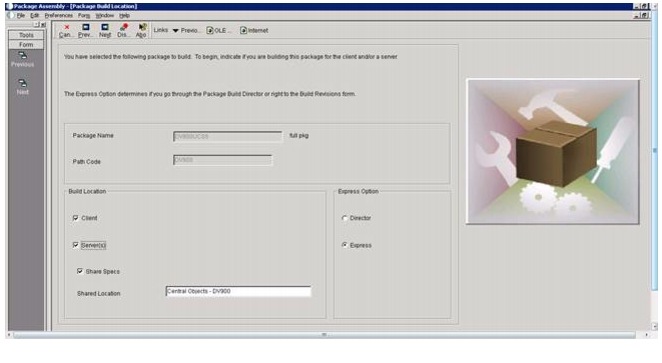The width and height of the screenshot is (662, 363).
Task: Click the application icon in title bar
Action: coord(9,6)
